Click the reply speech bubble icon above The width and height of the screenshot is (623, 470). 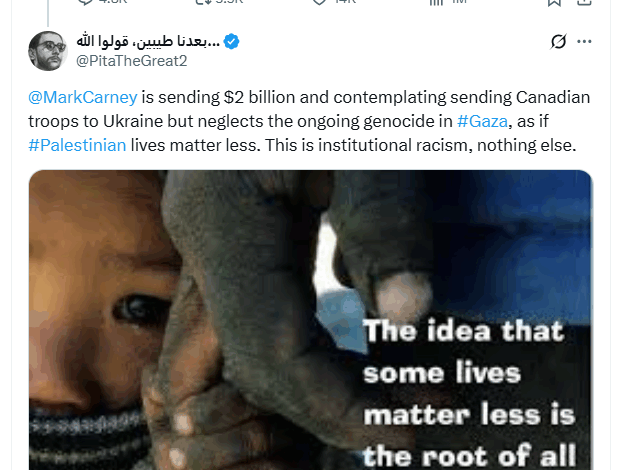point(85,2)
